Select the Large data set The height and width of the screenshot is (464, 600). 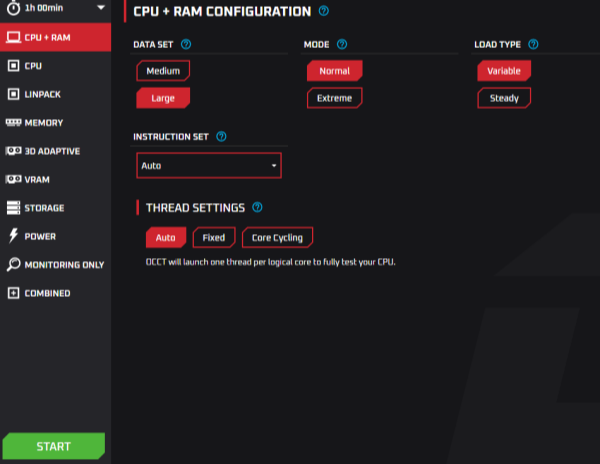(163, 98)
